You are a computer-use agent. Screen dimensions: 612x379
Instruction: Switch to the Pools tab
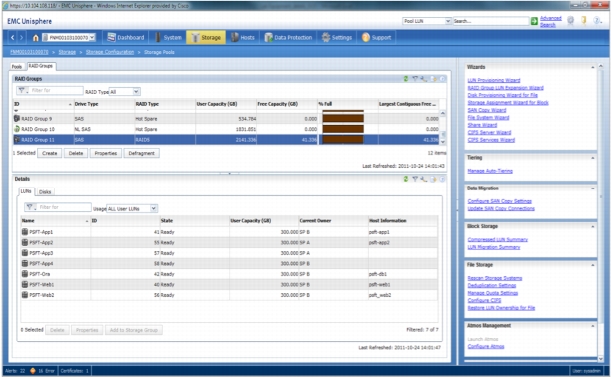click(x=17, y=67)
